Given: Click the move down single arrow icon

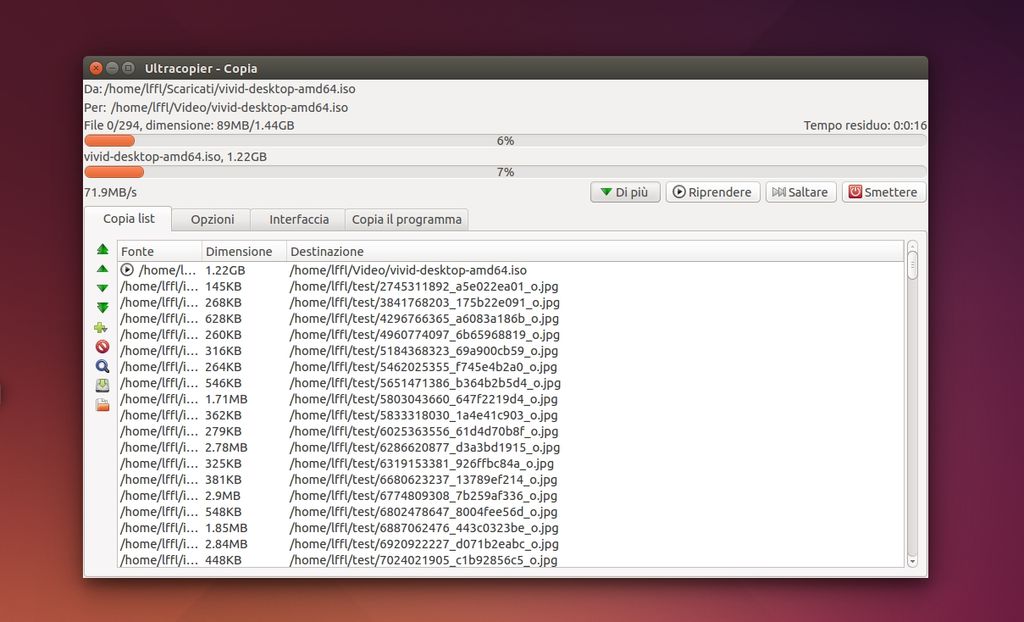Looking at the screenshot, I should click(x=102, y=288).
